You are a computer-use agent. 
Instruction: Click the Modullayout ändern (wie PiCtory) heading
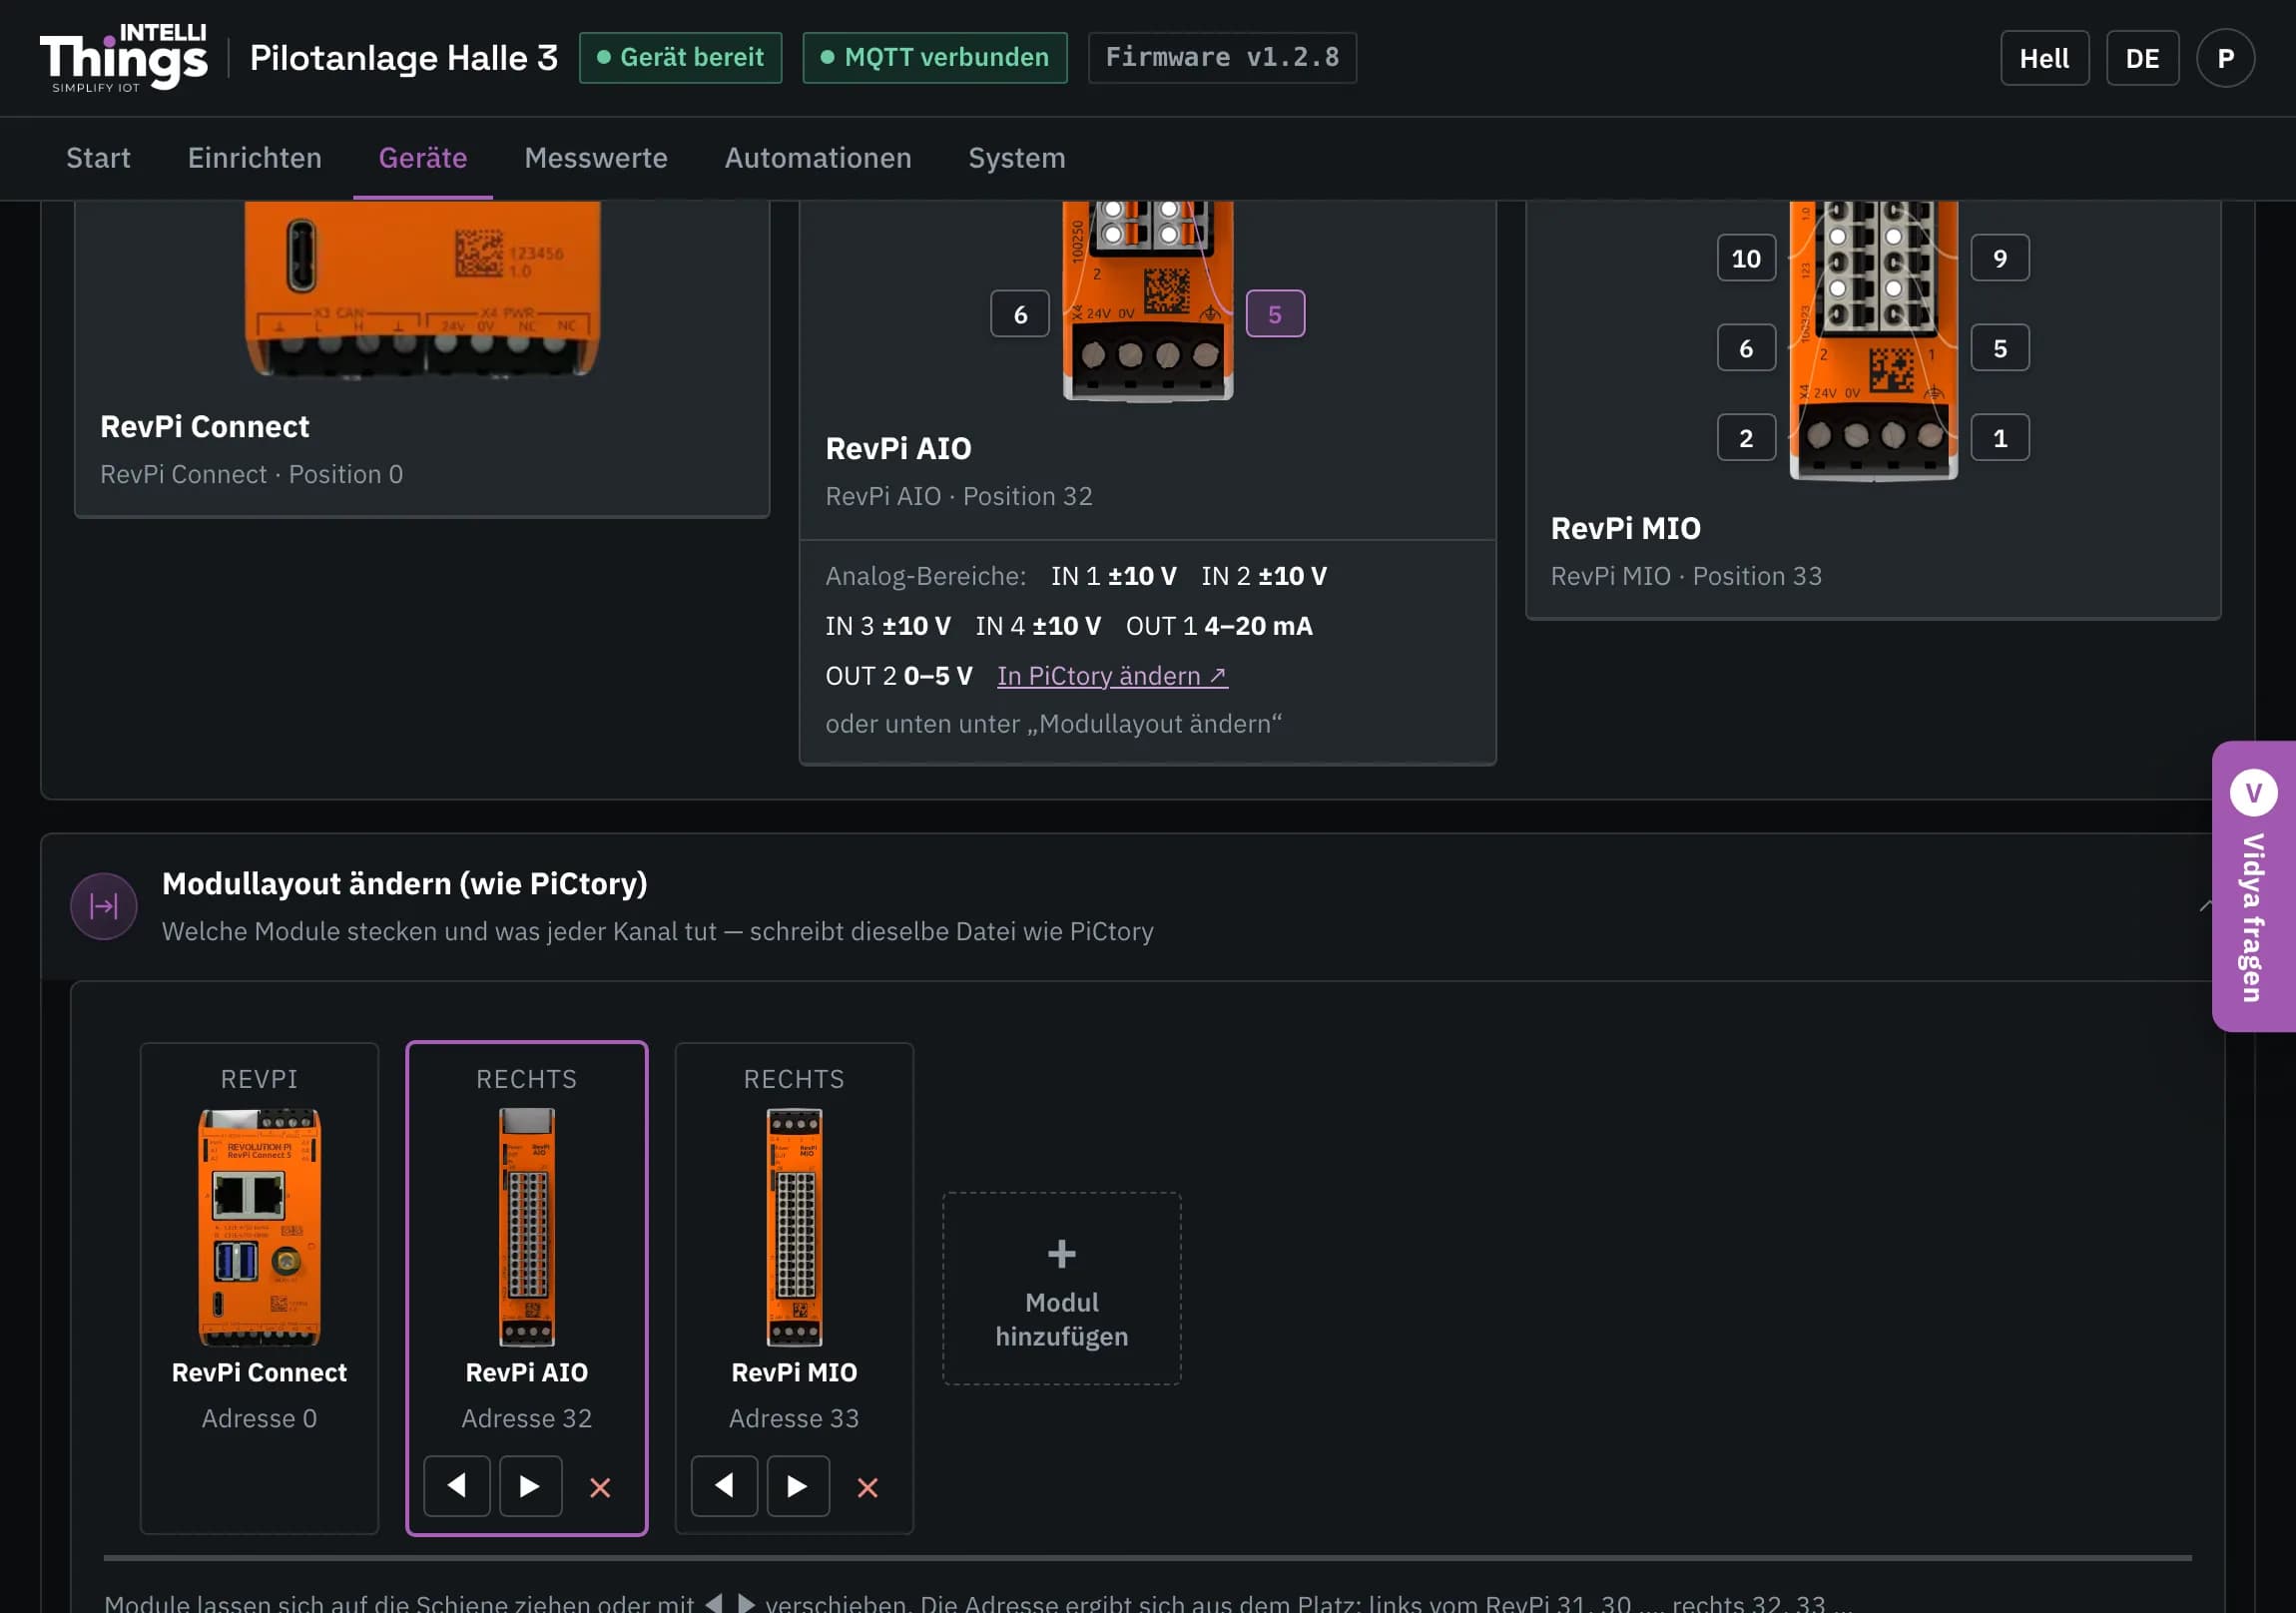[x=405, y=884]
